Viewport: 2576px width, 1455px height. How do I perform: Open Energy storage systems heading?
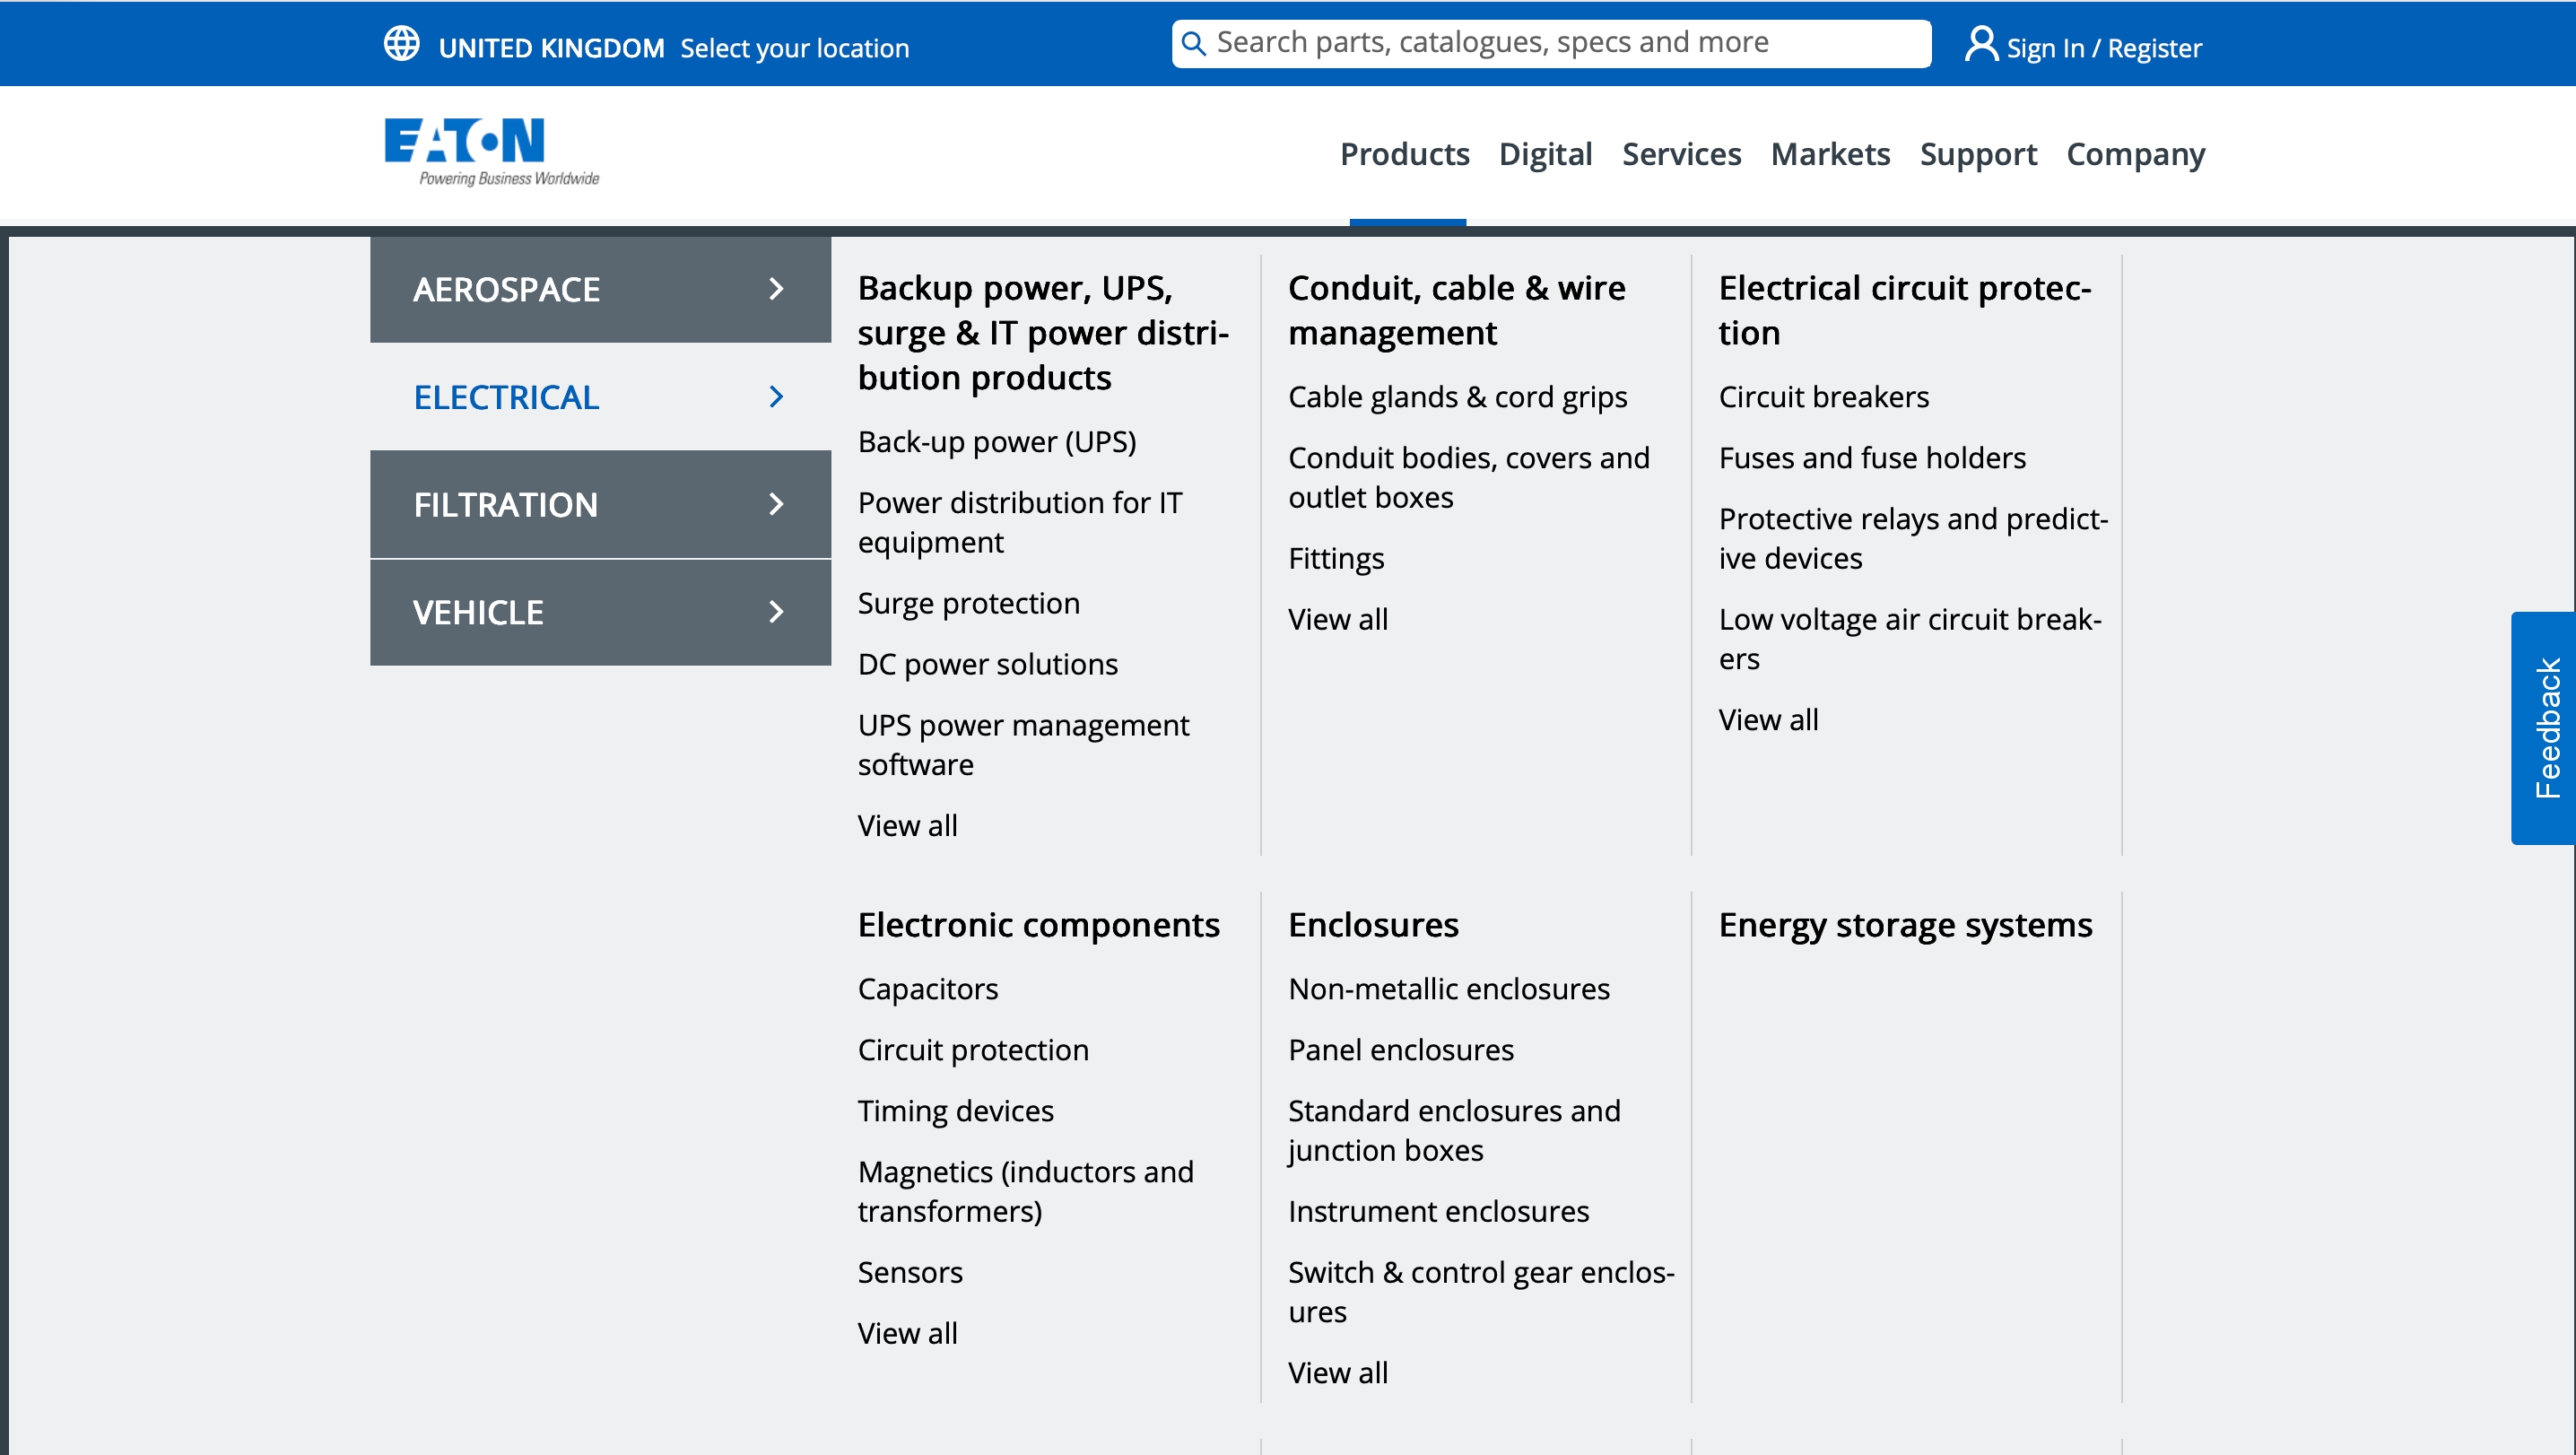pyautogui.click(x=1905, y=925)
